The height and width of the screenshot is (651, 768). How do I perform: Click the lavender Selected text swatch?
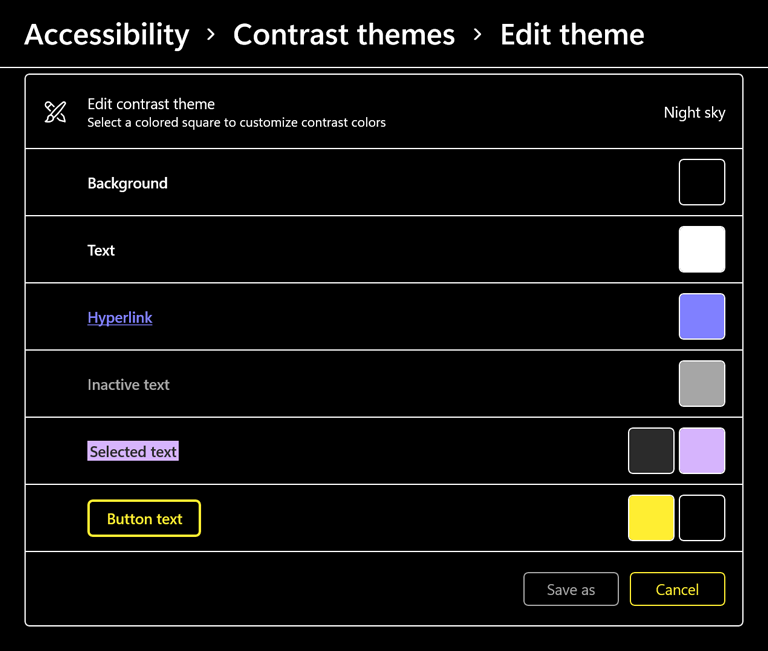coord(702,450)
